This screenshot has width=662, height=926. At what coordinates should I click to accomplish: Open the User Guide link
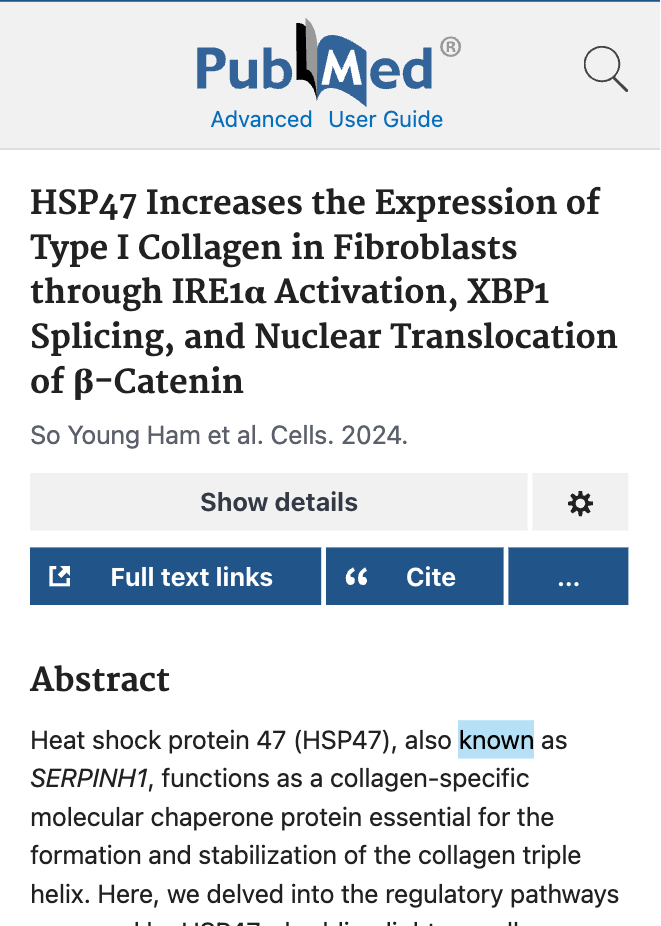(x=386, y=119)
